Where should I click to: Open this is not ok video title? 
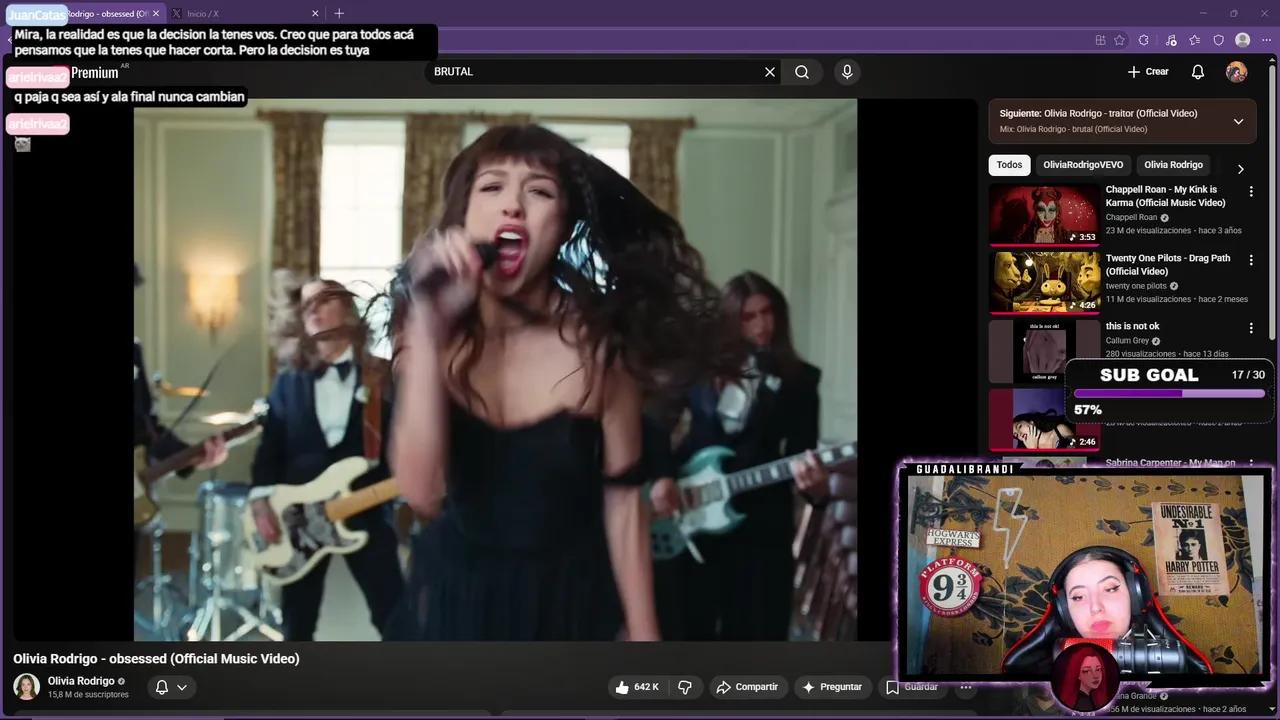click(x=1132, y=326)
